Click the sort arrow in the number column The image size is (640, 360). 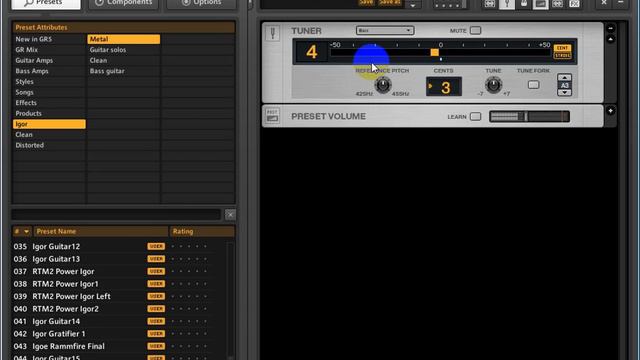click(x=26, y=231)
